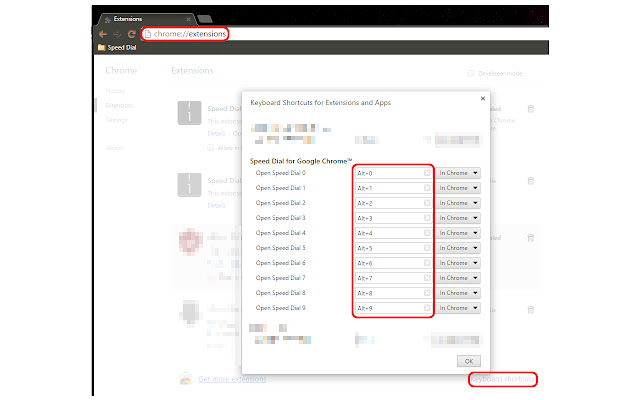Open the Keyboard shortcuts link
This screenshot has width=640, height=400.
tap(502, 379)
